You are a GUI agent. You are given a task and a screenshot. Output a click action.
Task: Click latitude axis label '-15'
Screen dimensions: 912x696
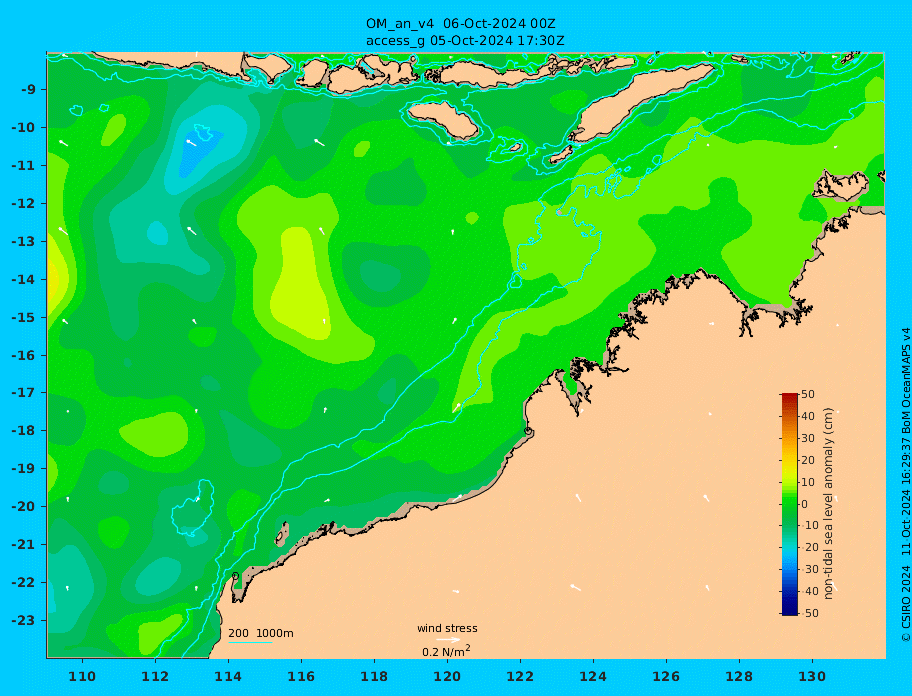[24, 317]
